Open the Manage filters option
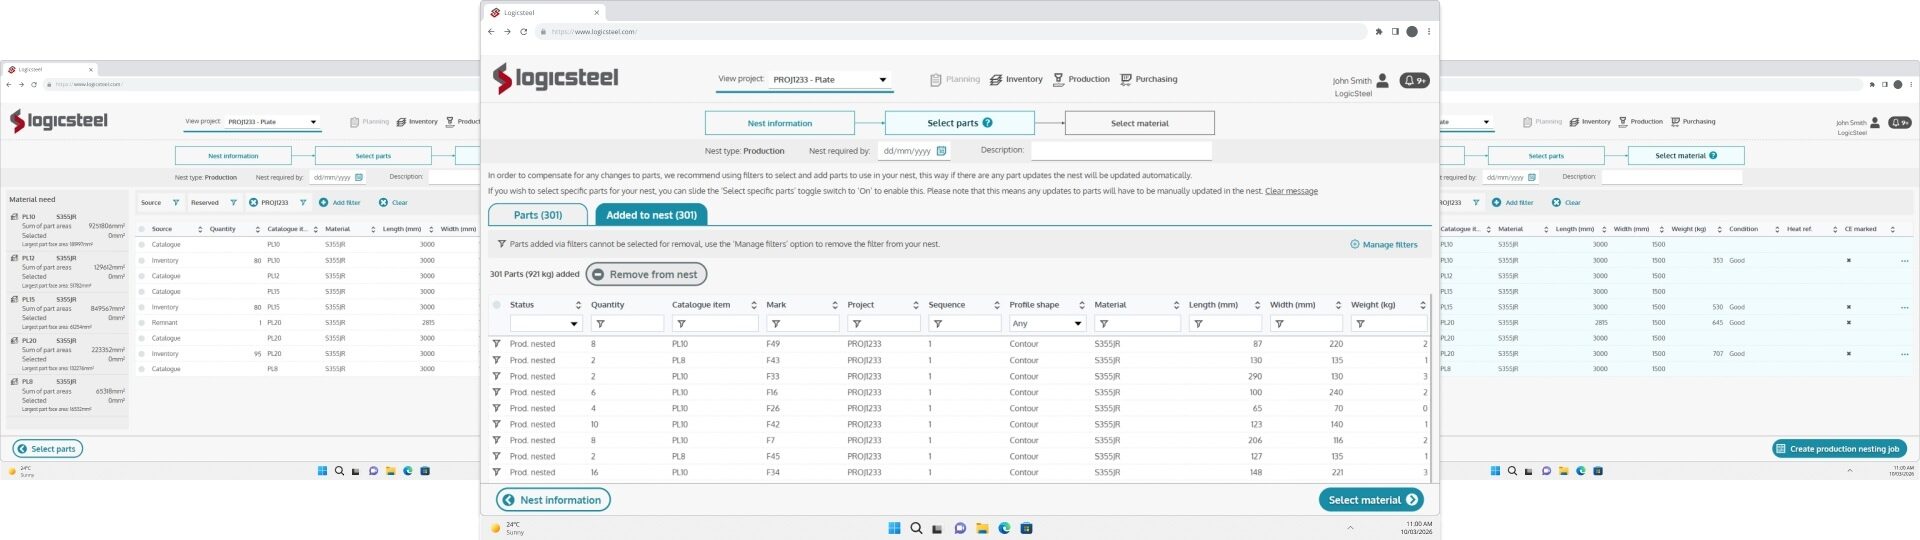The width and height of the screenshot is (1920, 540). coord(1384,244)
